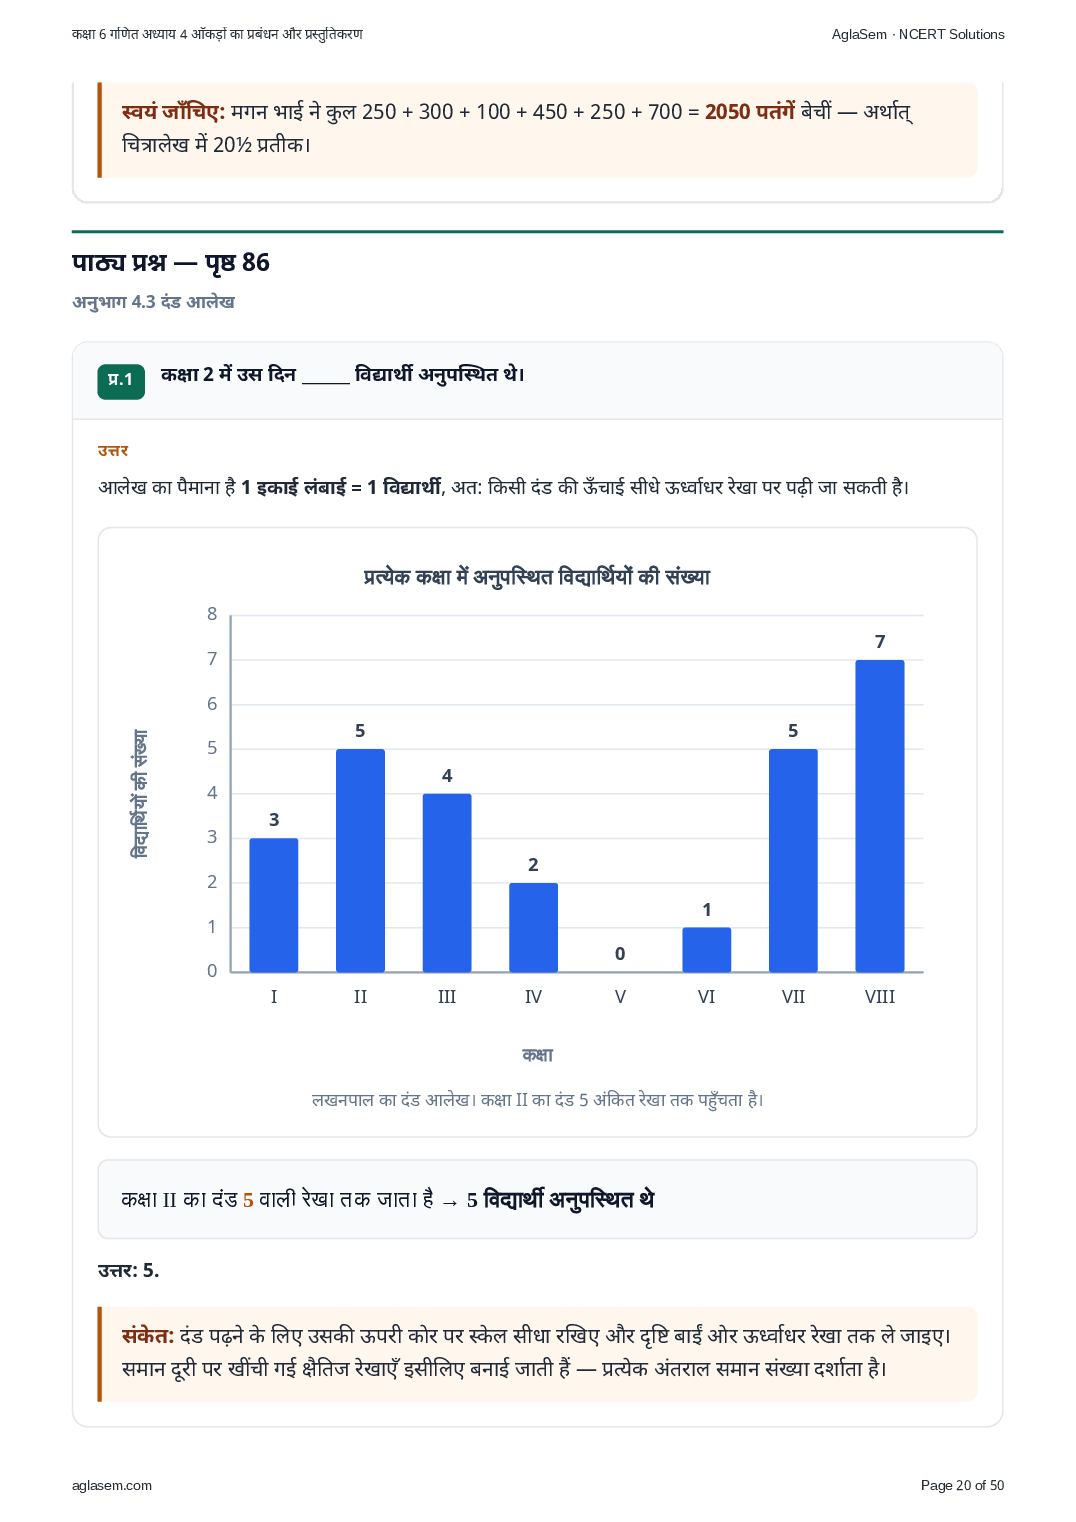Image resolution: width=1076 pixels, height=1522 pixels.
Task: Click the bar for class II
Action: tap(360, 860)
